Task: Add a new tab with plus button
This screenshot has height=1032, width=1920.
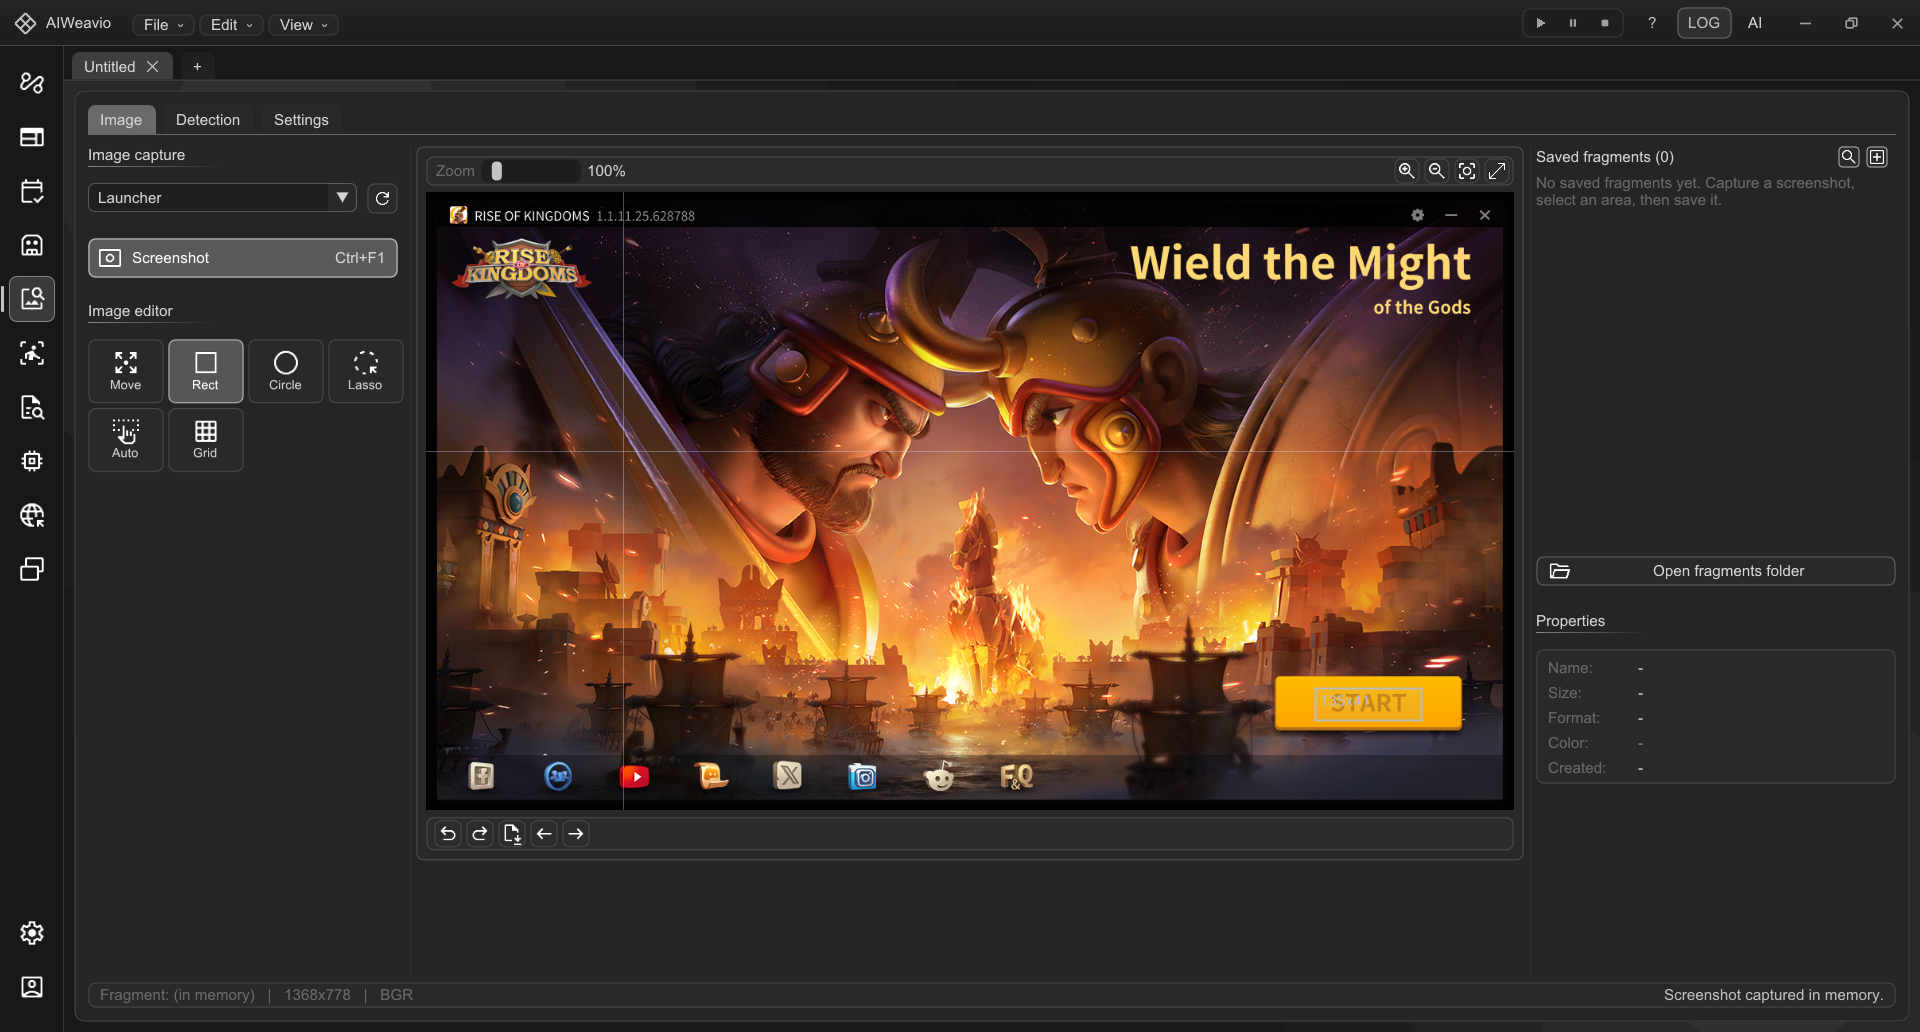Action: (197, 66)
